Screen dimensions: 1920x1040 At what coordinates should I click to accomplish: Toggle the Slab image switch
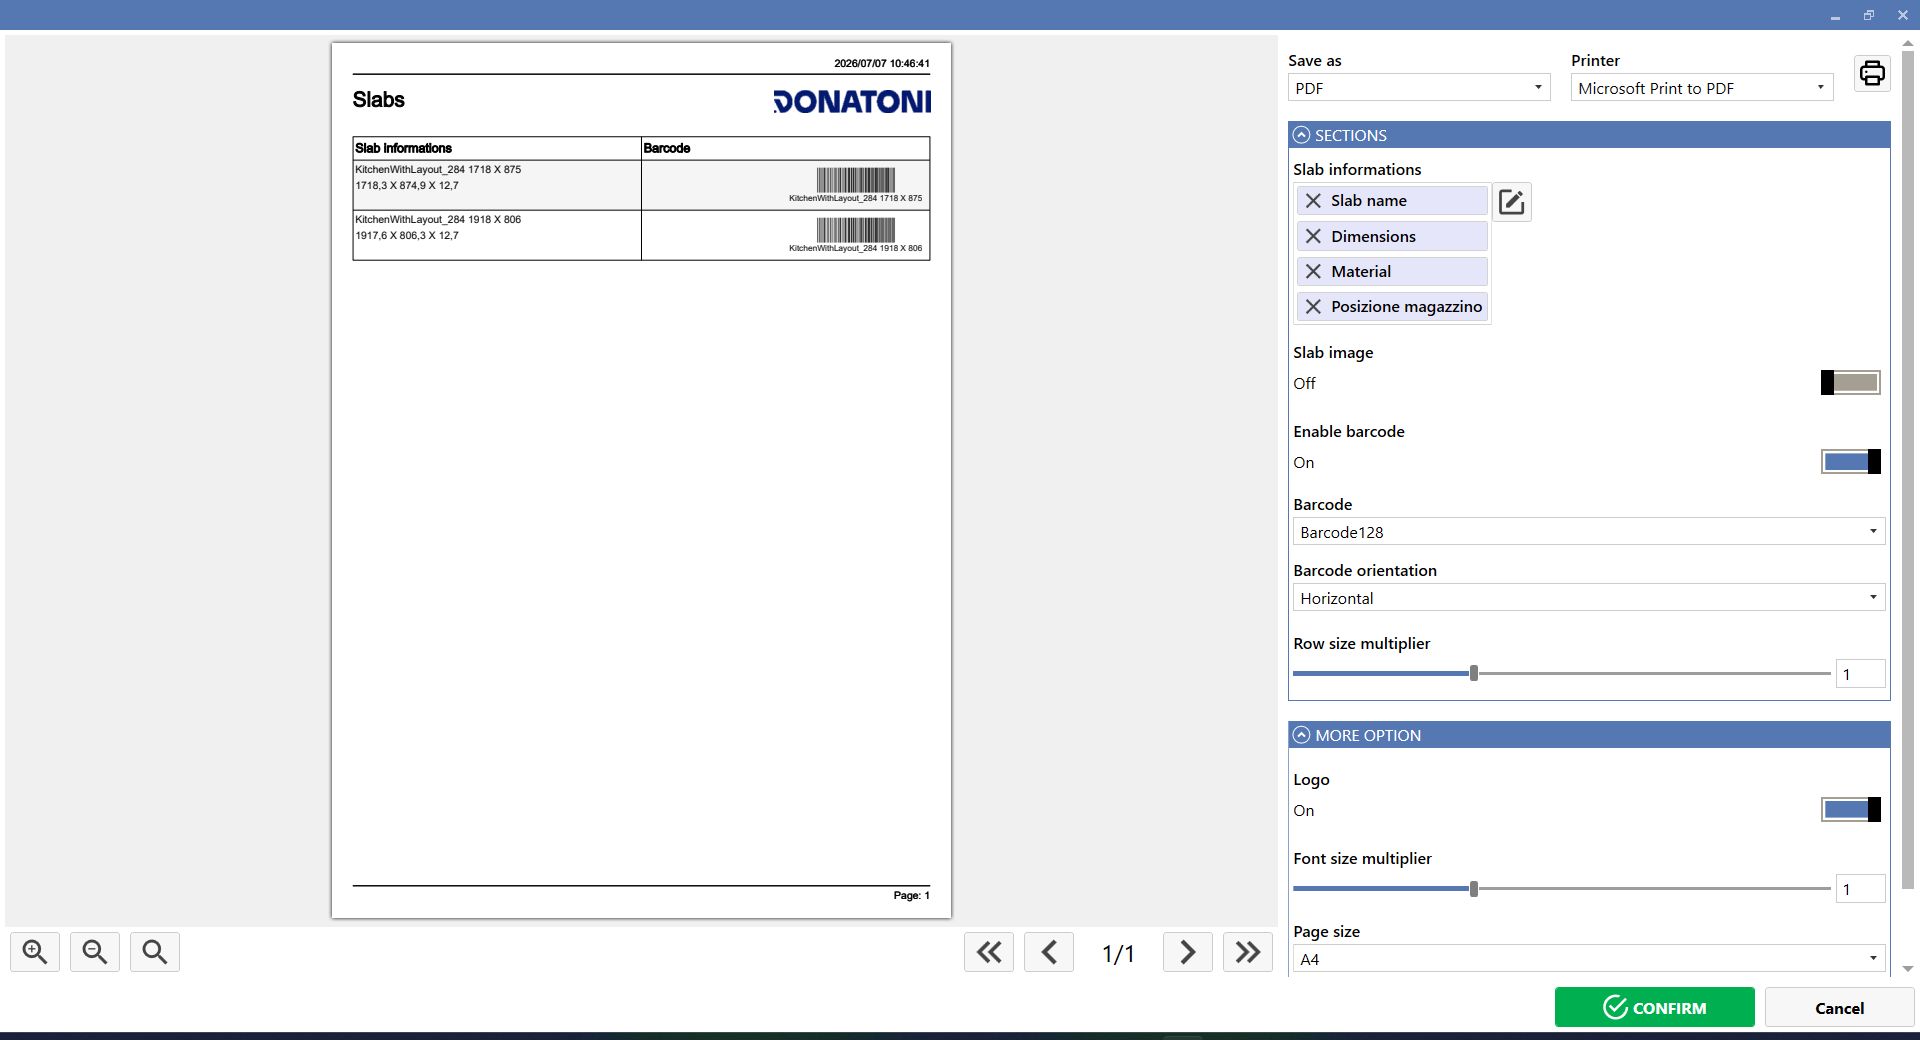pos(1850,383)
